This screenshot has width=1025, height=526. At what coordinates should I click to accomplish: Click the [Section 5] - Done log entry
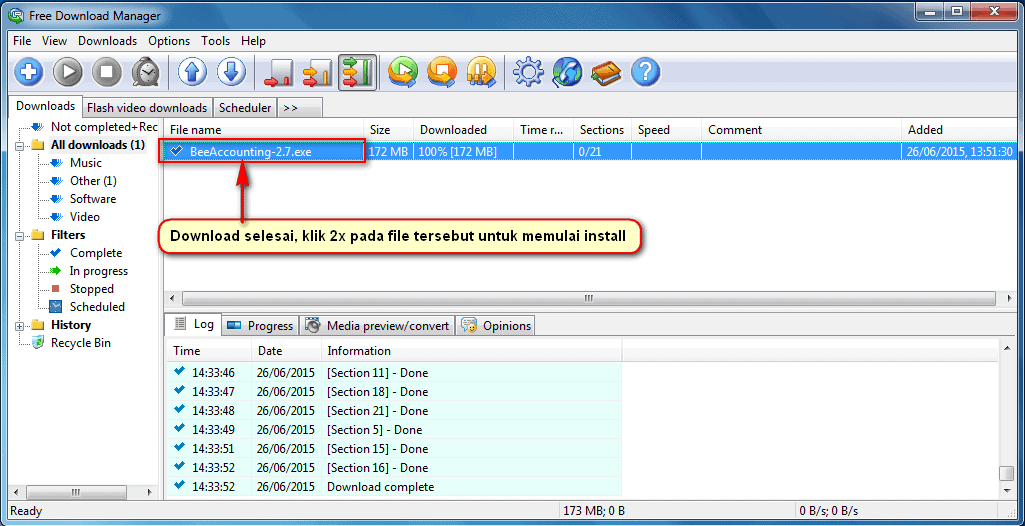[394, 430]
